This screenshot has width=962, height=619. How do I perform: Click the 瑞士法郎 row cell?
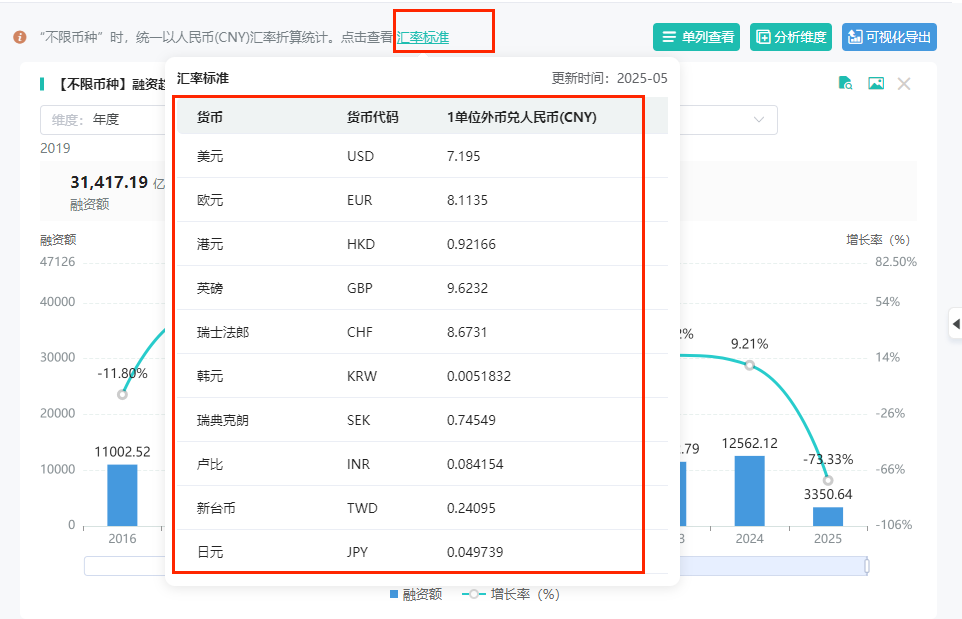223,333
